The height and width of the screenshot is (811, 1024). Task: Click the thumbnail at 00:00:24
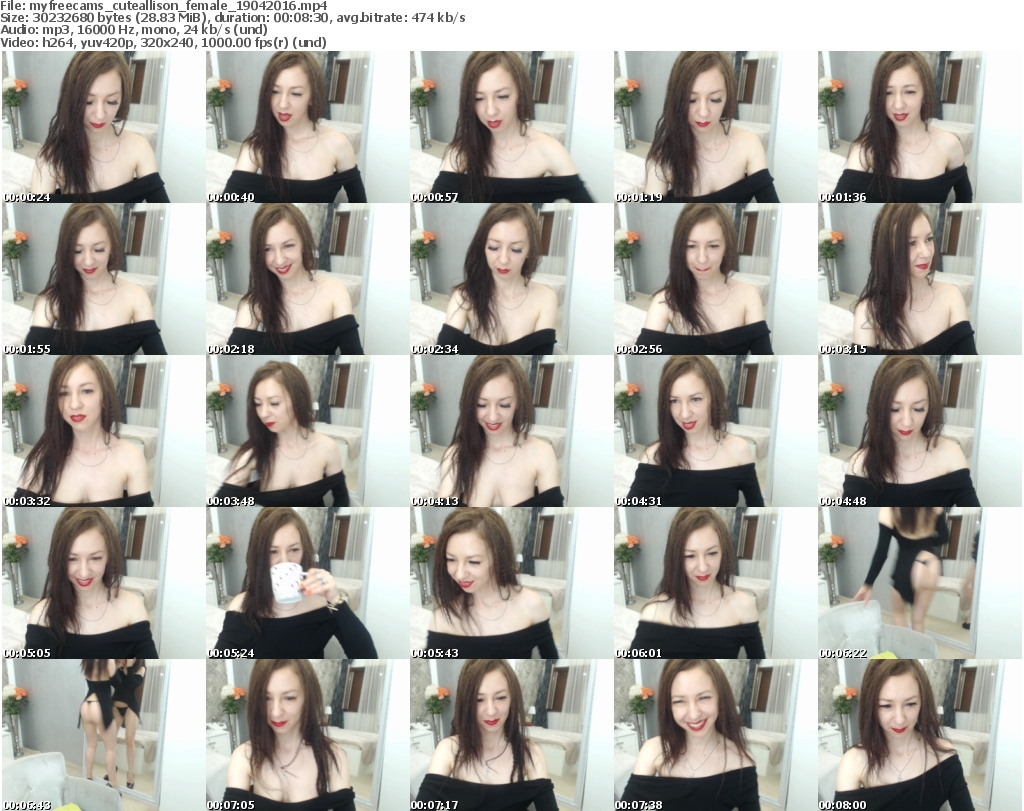[x=103, y=127]
